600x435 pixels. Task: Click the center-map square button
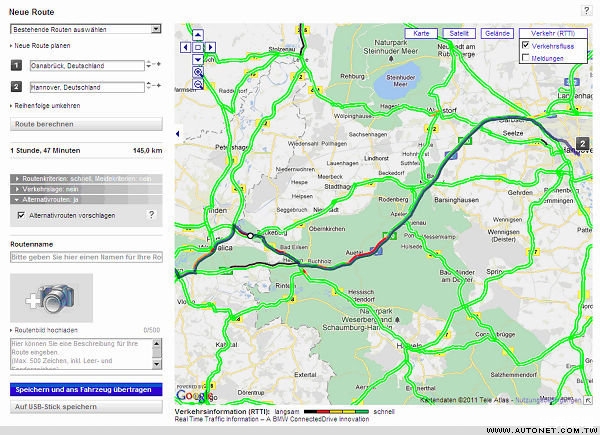click(x=198, y=47)
